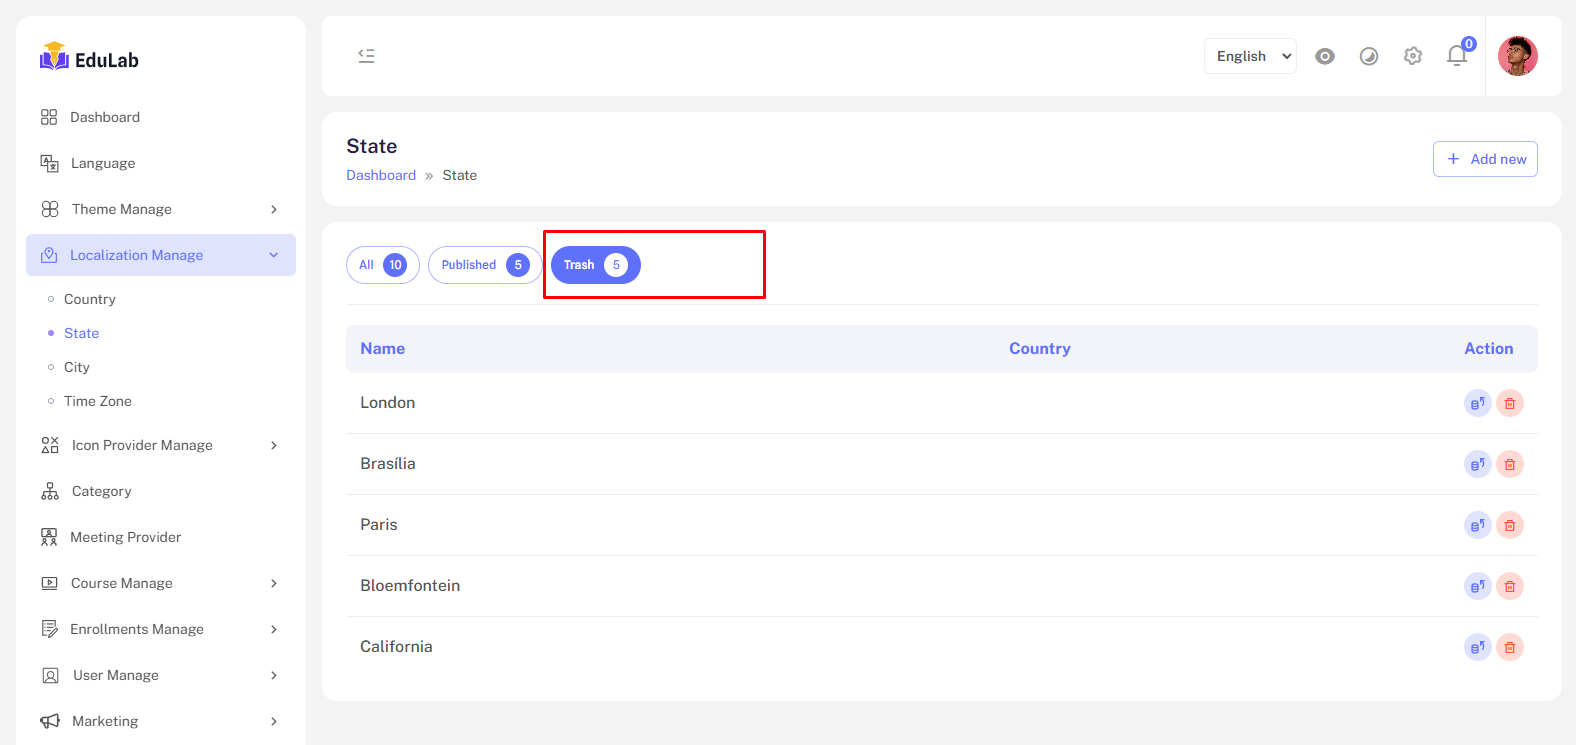Expand the Theme Manage menu
Viewport: 1576px width, 745px height.
pyautogui.click(x=160, y=209)
